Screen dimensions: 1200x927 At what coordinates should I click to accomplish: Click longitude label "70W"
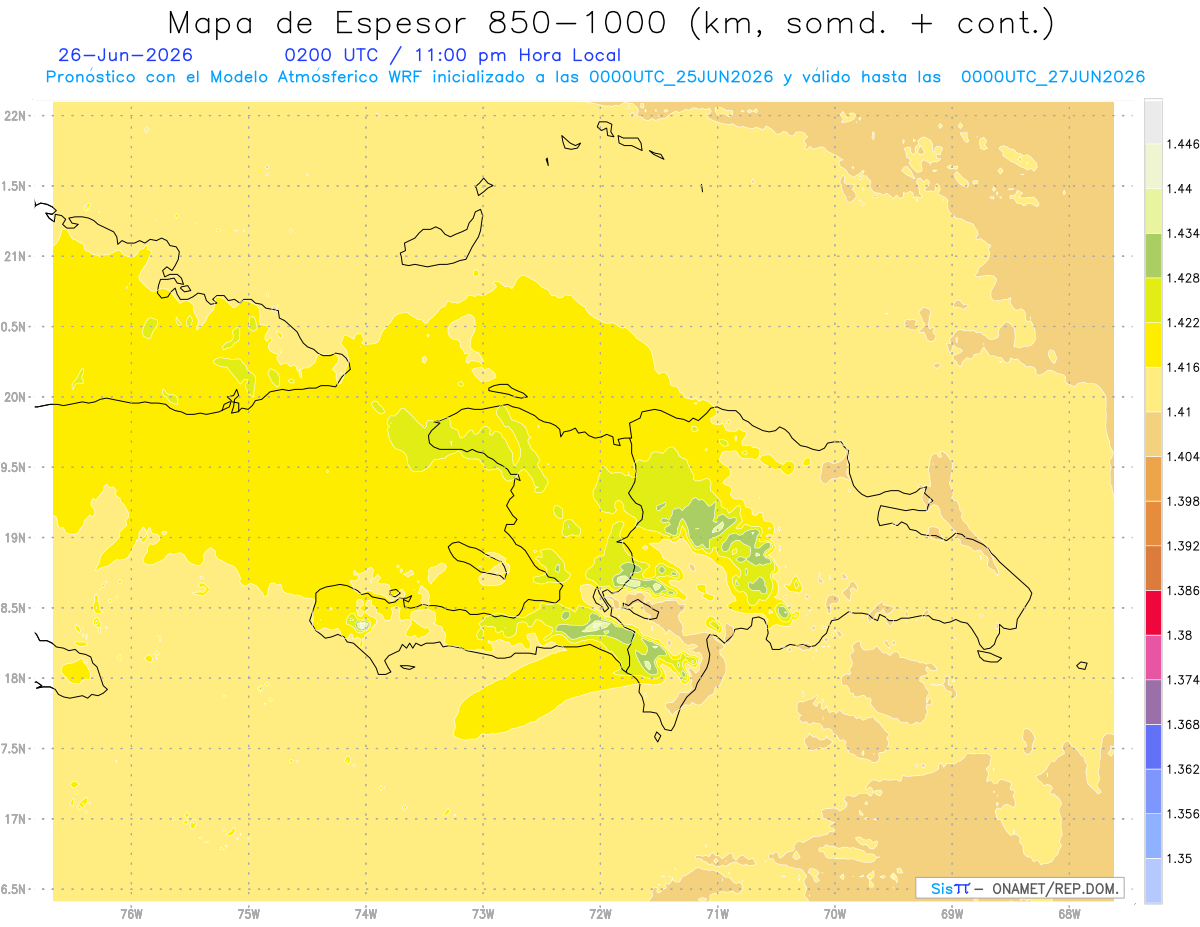point(835,913)
